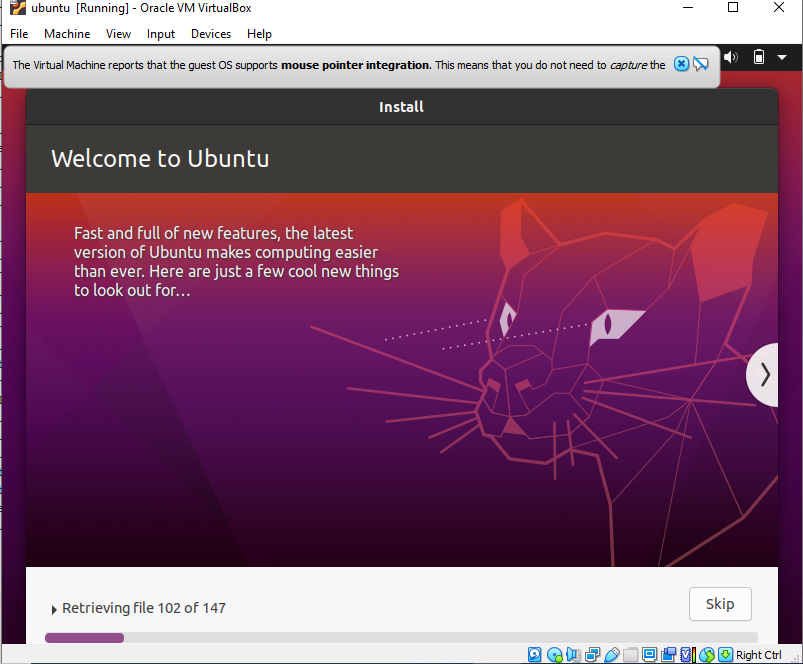
Task: Click the Ubuntu volume speaker icon
Action: pos(731,57)
